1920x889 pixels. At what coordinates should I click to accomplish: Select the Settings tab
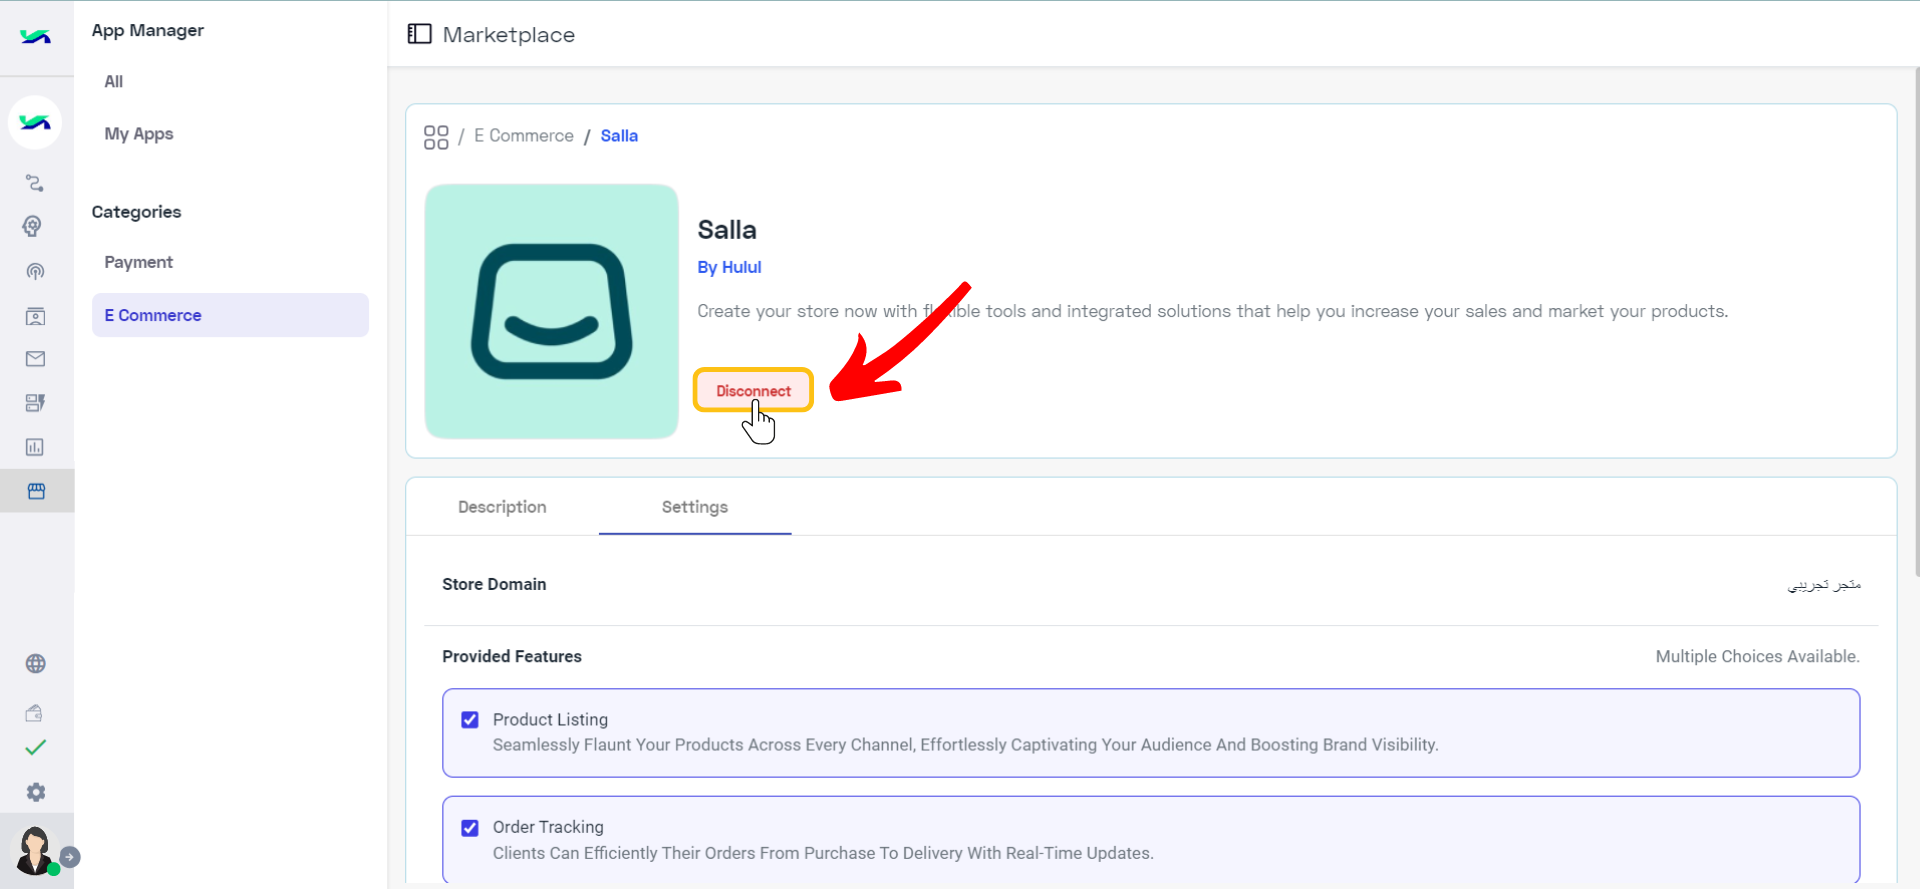[695, 507]
